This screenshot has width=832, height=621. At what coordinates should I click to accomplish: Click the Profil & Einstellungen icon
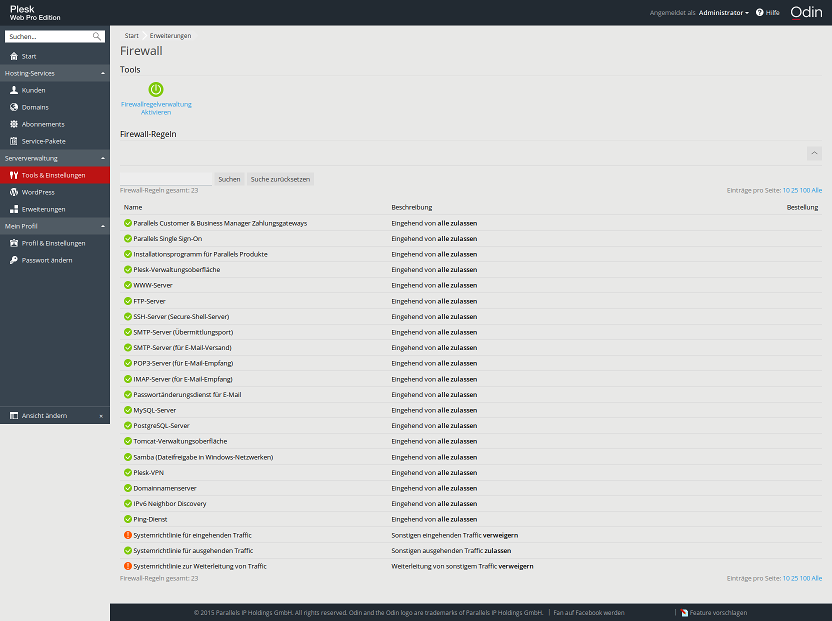(14, 243)
